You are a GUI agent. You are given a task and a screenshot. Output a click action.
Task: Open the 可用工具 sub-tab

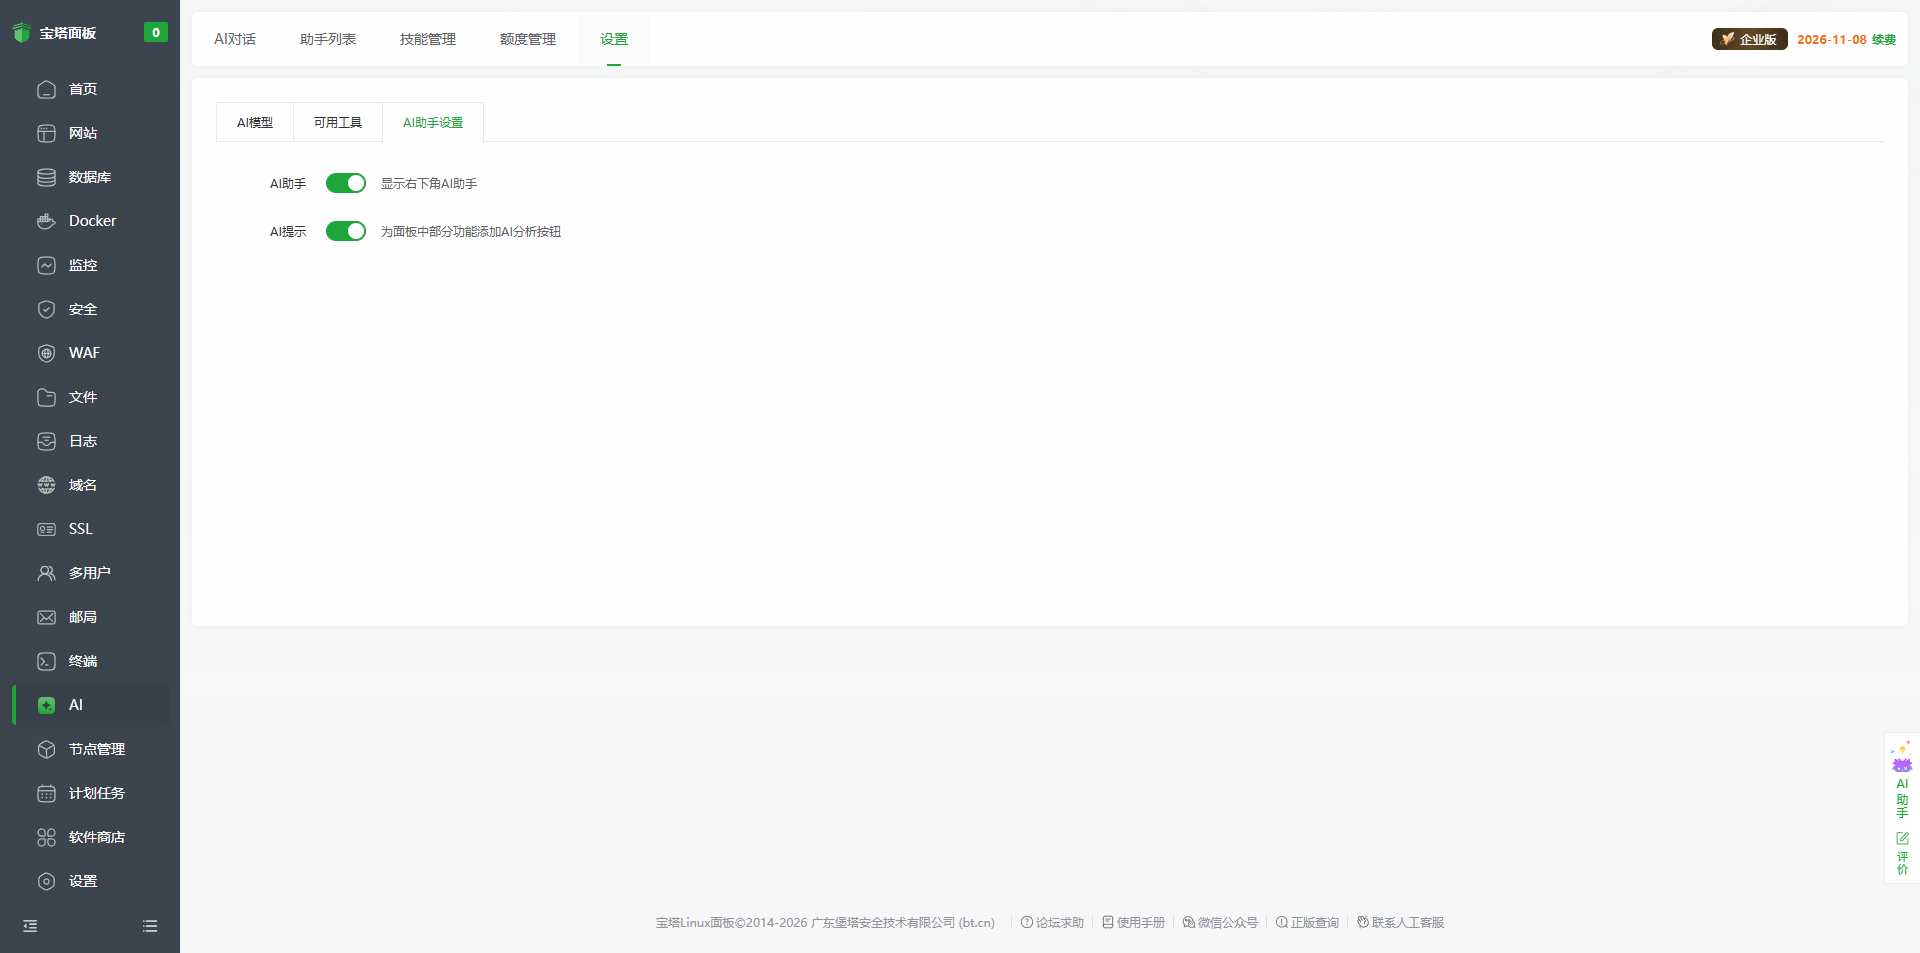click(x=337, y=122)
